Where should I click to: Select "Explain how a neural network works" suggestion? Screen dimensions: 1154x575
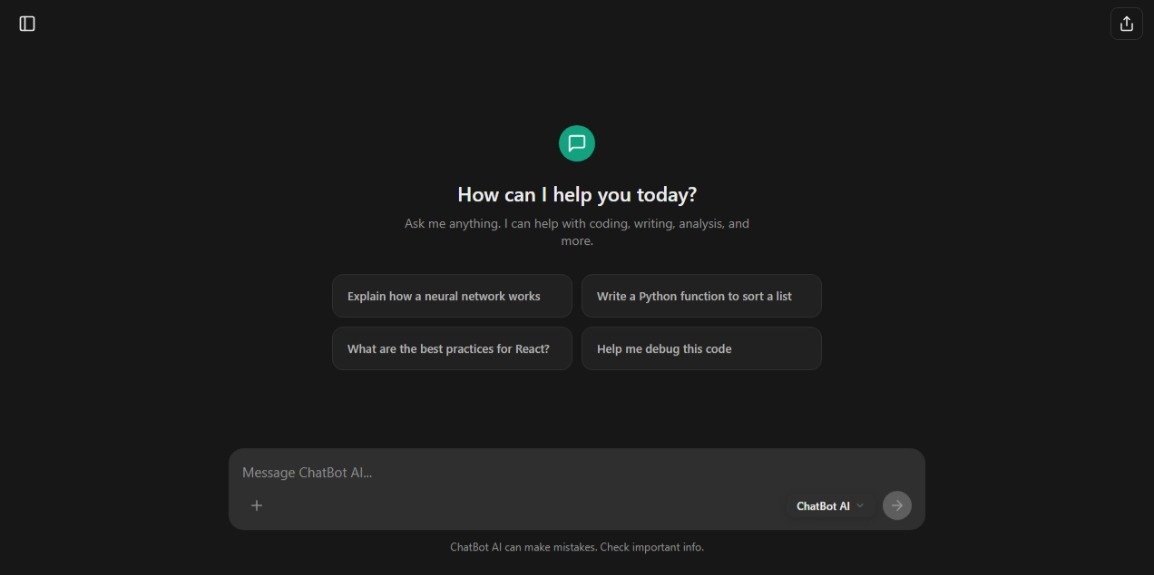click(x=452, y=296)
